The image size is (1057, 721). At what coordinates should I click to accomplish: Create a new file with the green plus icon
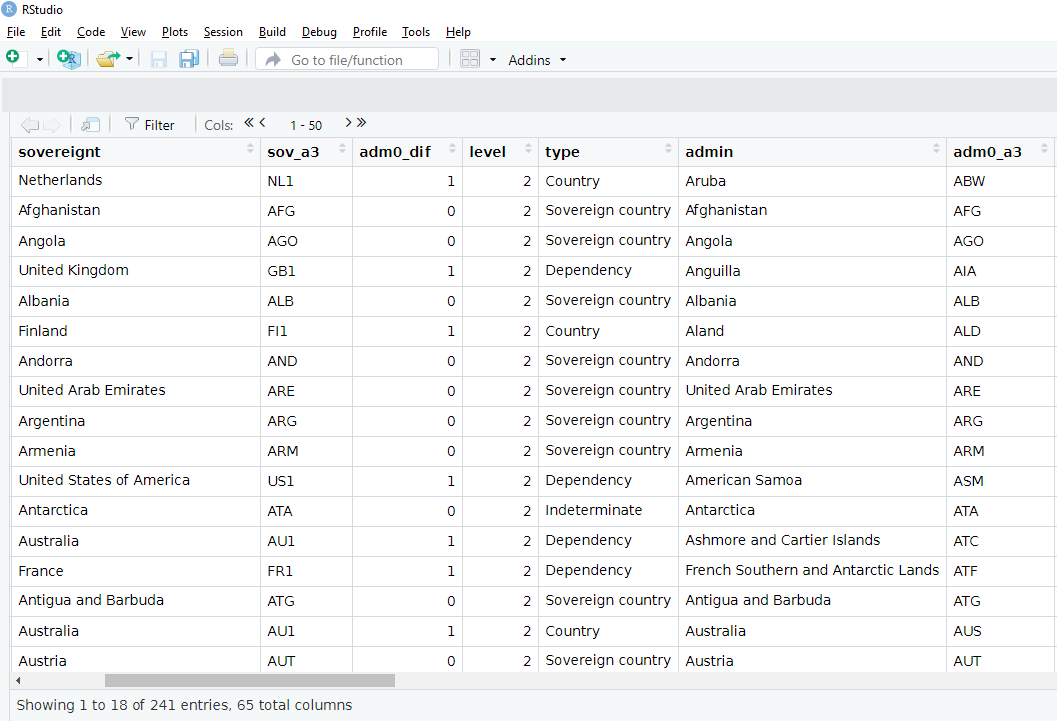coord(14,58)
